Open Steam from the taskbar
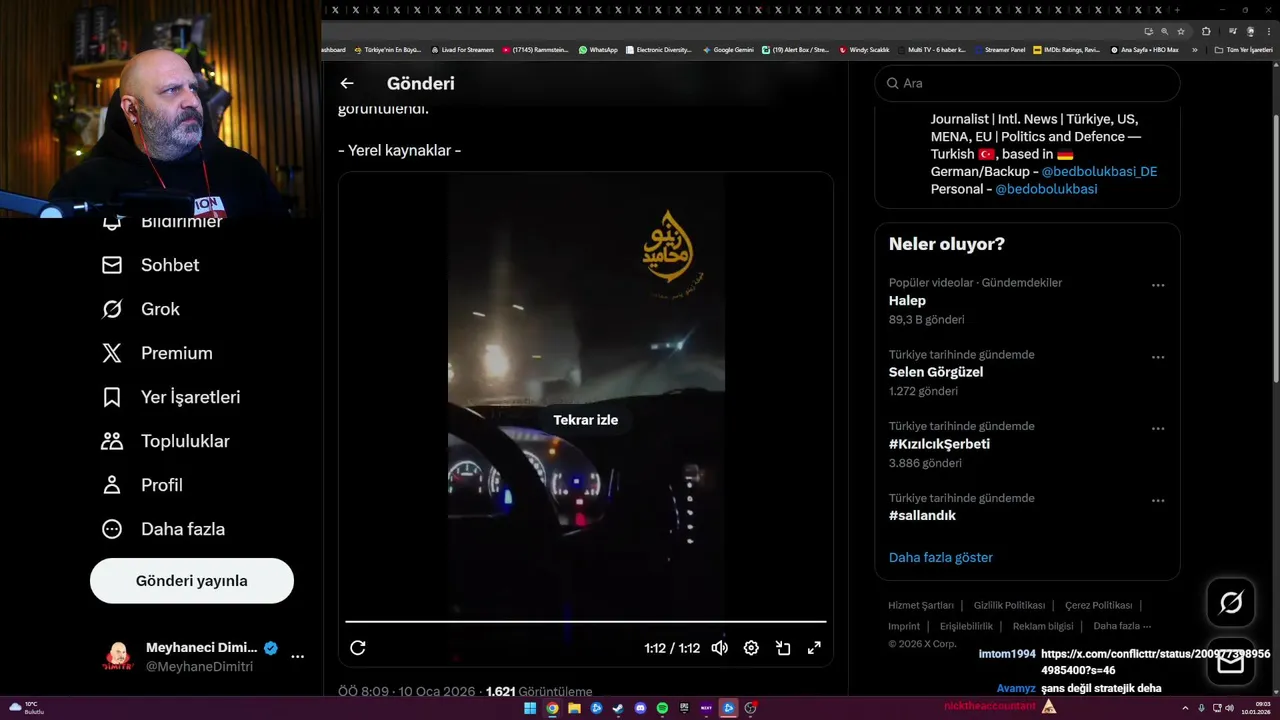Viewport: 1280px width, 720px height. point(618,708)
